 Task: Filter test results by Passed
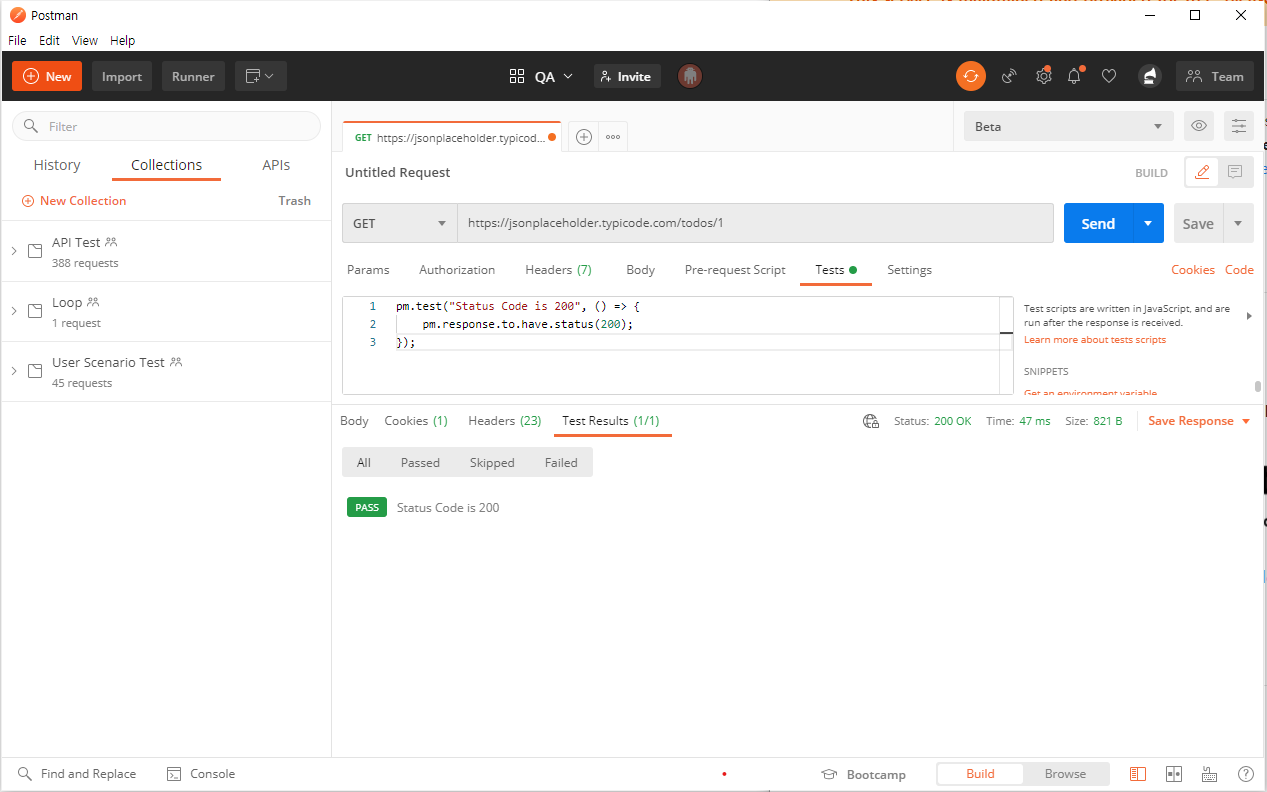[420, 462]
